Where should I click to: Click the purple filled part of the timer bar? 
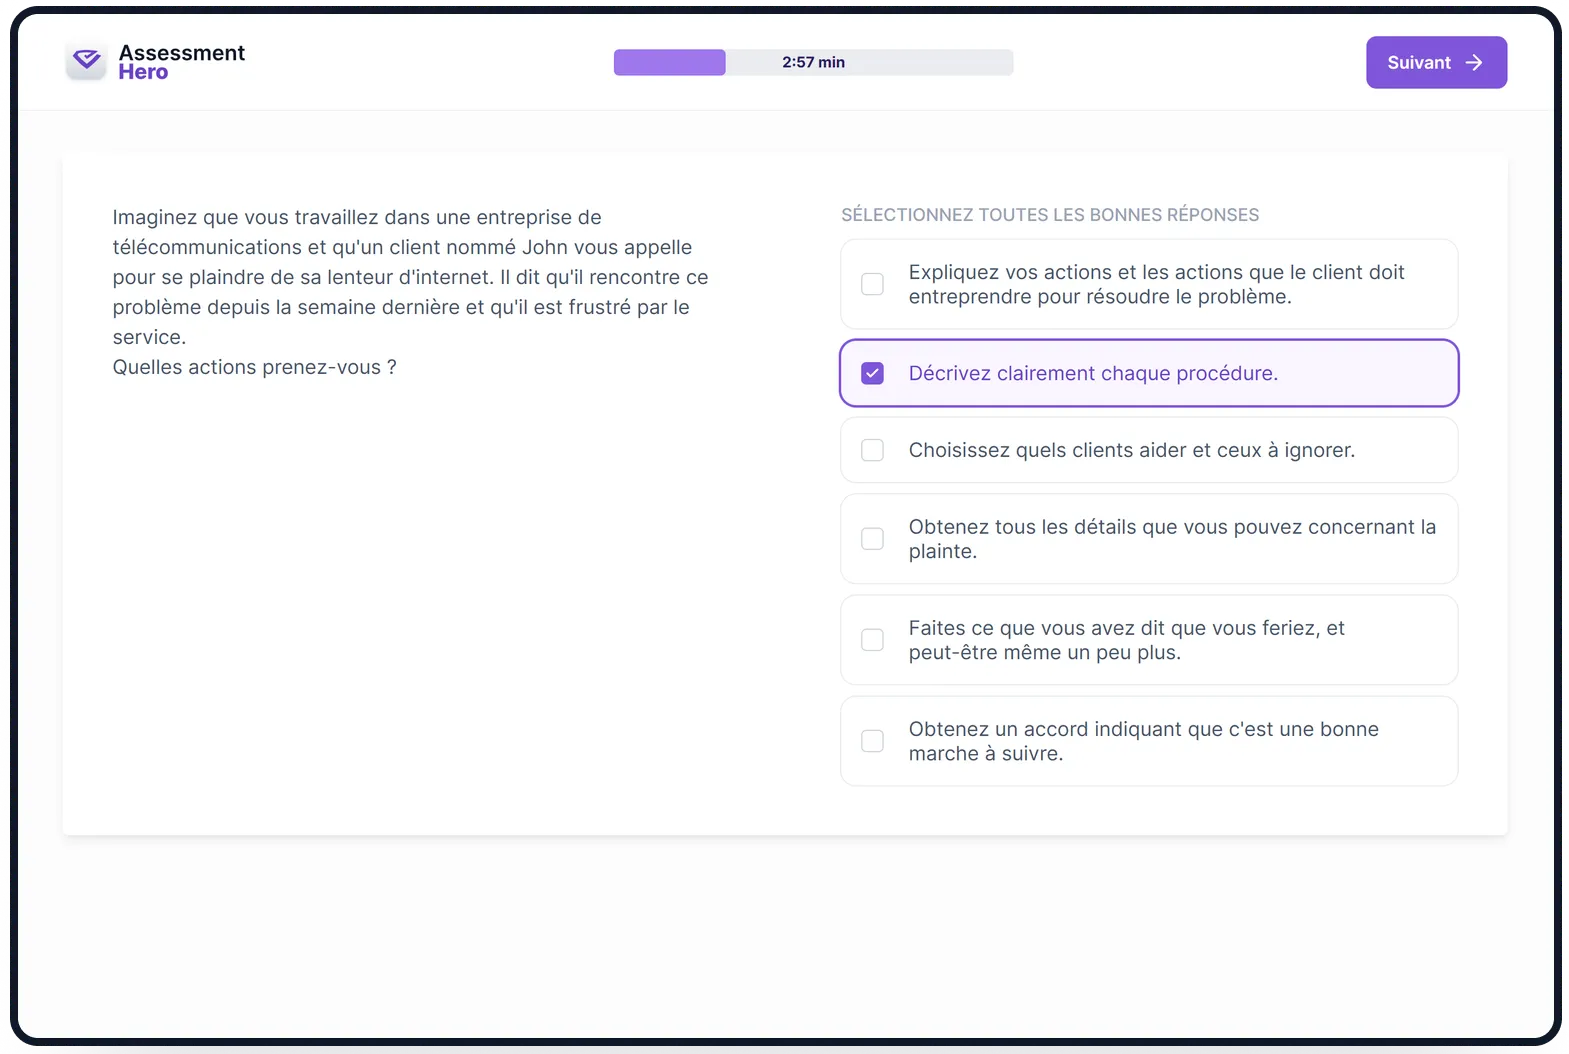(x=669, y=63)
